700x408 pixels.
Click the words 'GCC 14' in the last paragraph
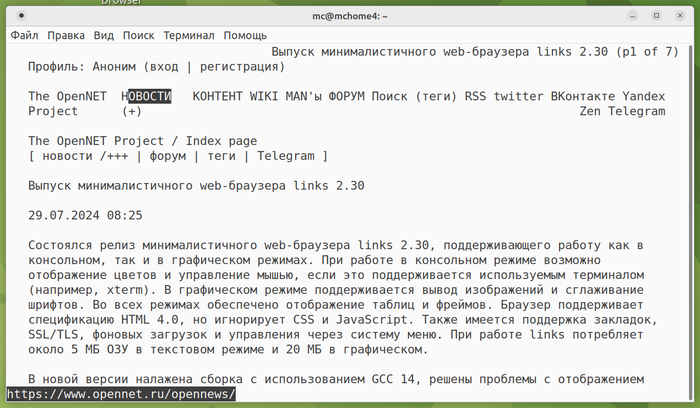click(393, 379)
